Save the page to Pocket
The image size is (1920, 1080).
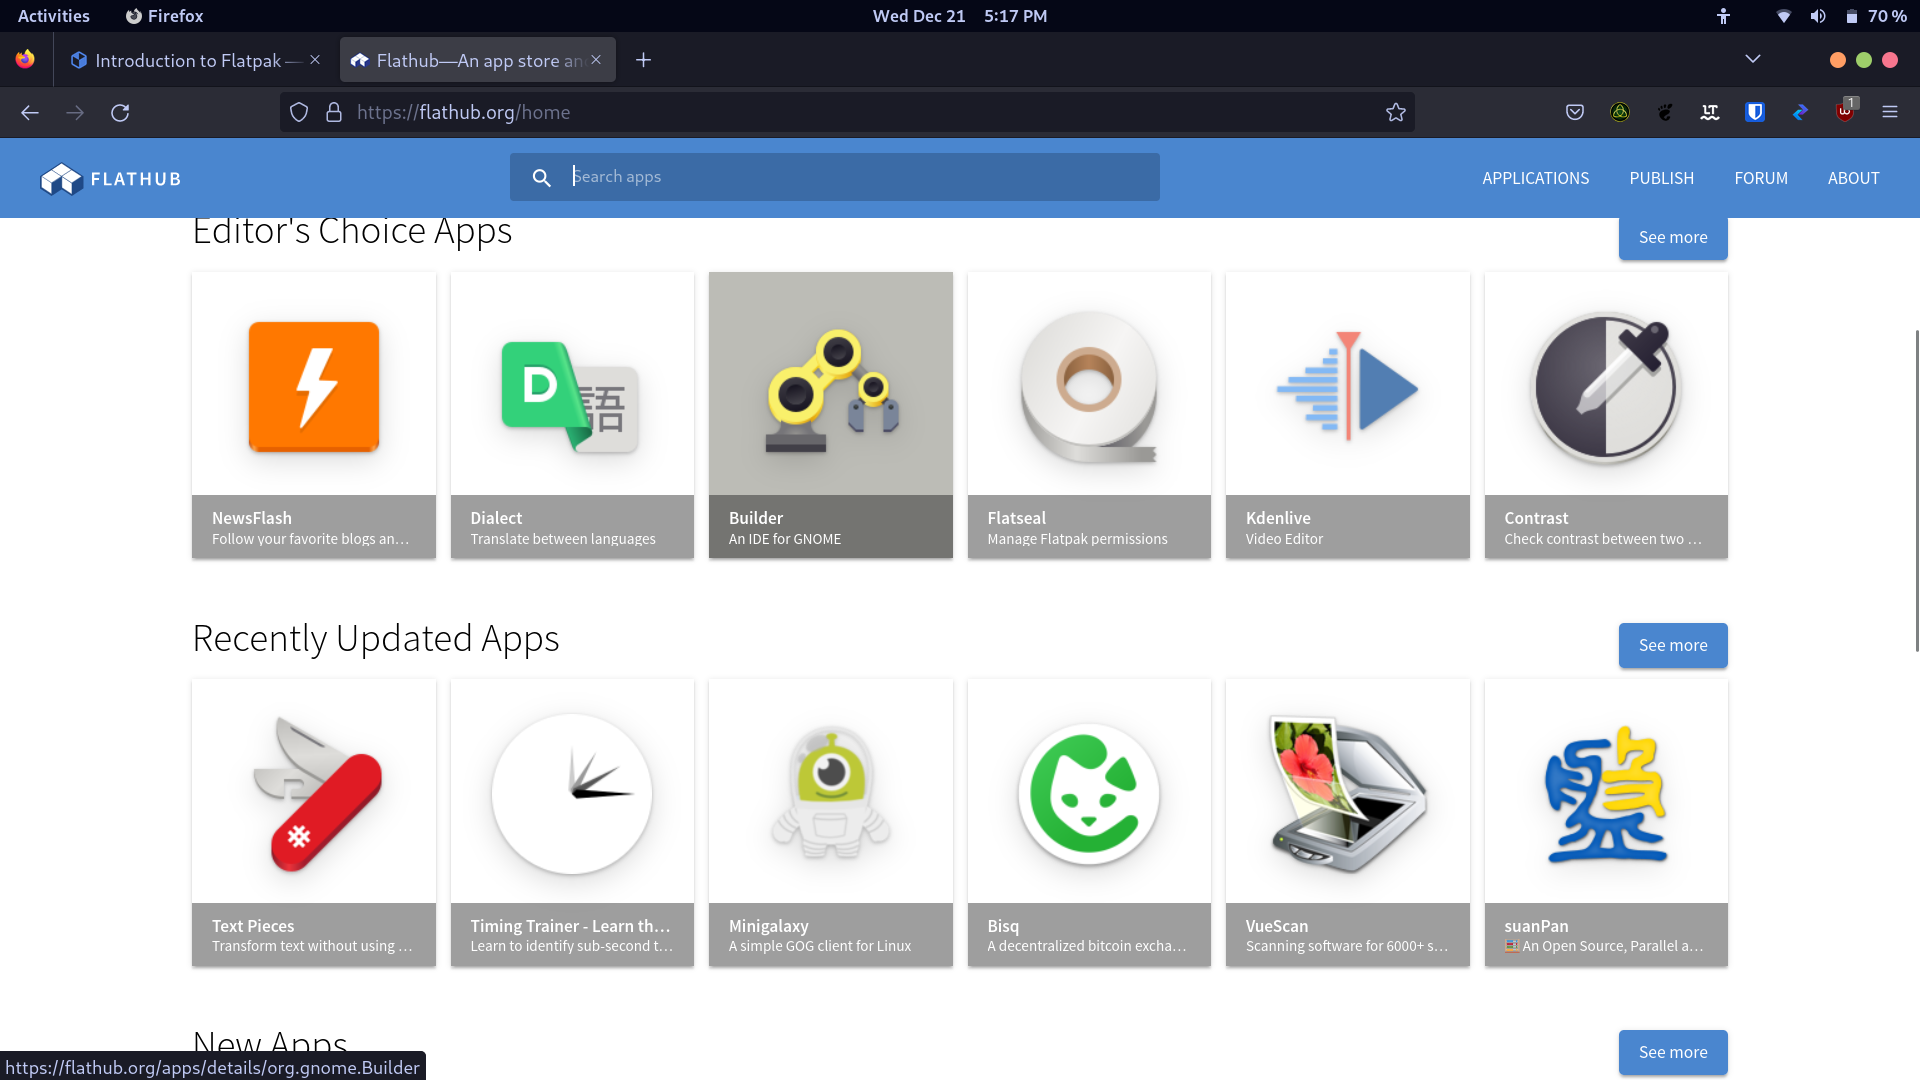[x=1574, y=112]
